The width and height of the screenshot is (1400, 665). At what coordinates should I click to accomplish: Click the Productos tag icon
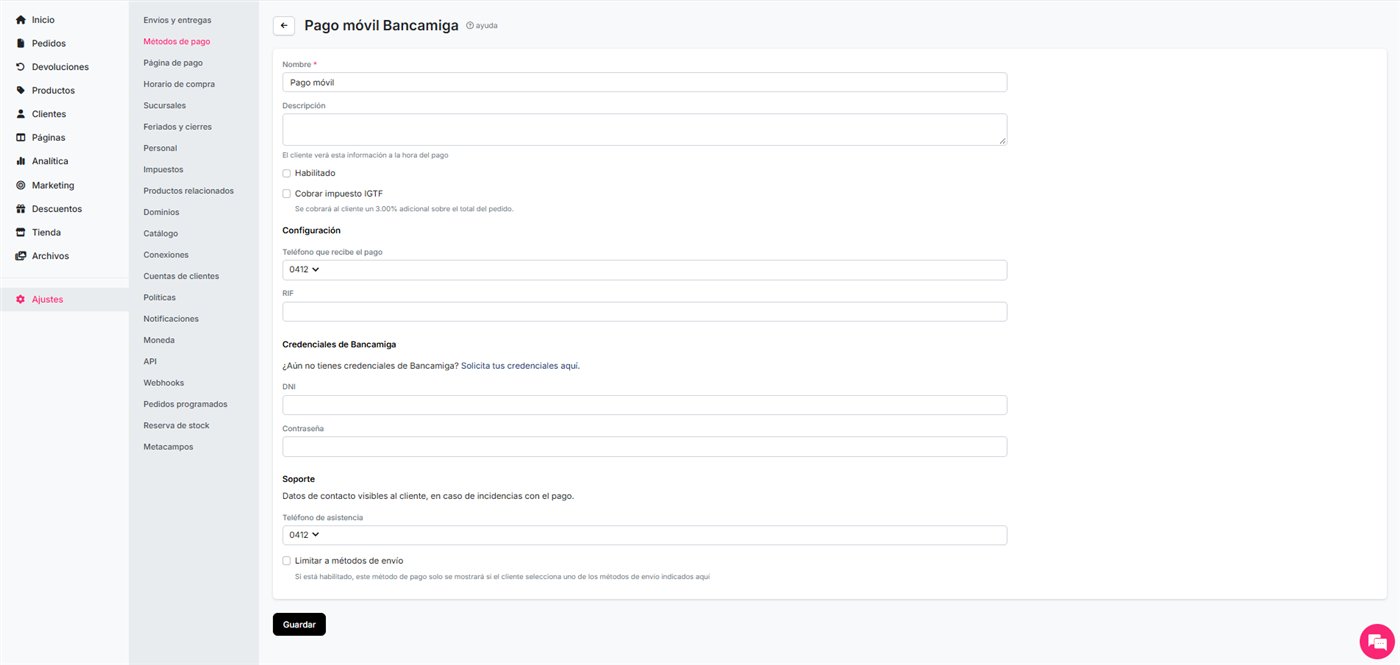pyautogui.click(x=21, y=90)
